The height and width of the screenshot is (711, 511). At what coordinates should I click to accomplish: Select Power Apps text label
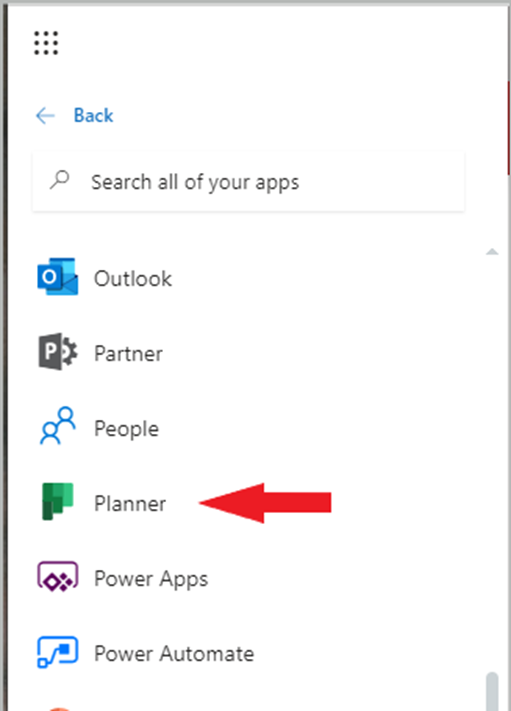pos(151,579)
